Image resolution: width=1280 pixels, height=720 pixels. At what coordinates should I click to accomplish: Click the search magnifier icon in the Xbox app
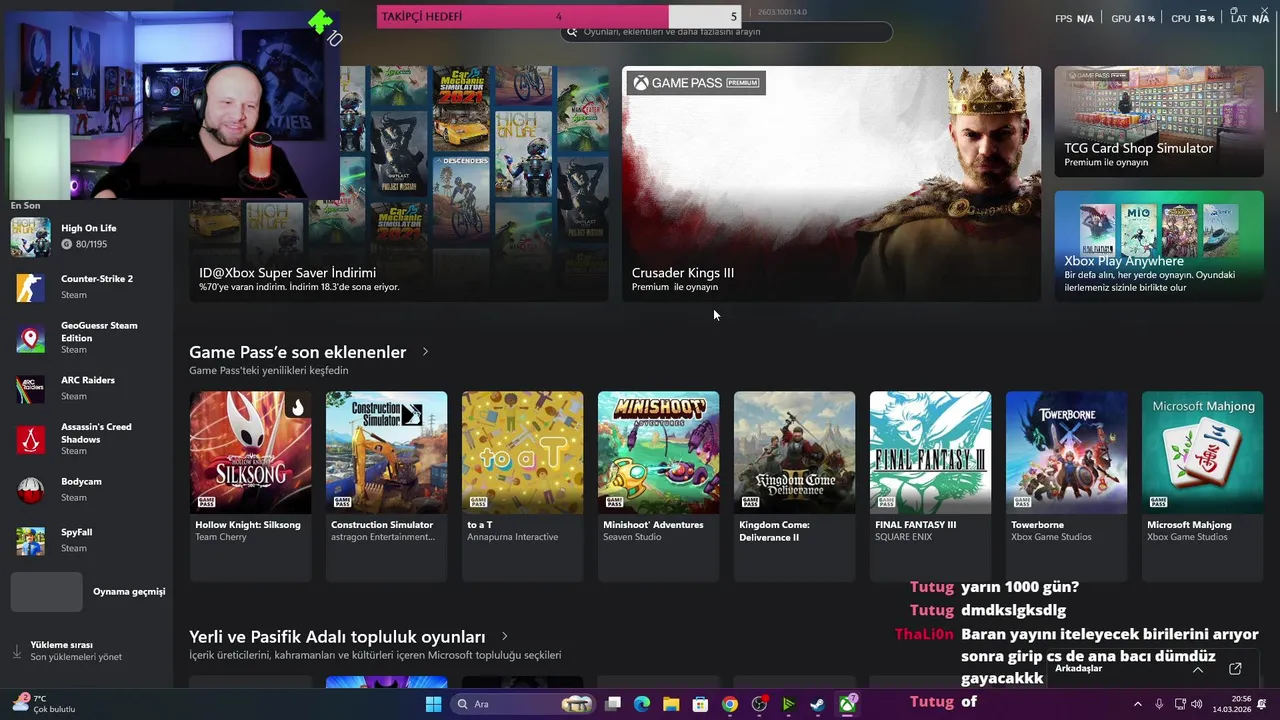(572, 32)
